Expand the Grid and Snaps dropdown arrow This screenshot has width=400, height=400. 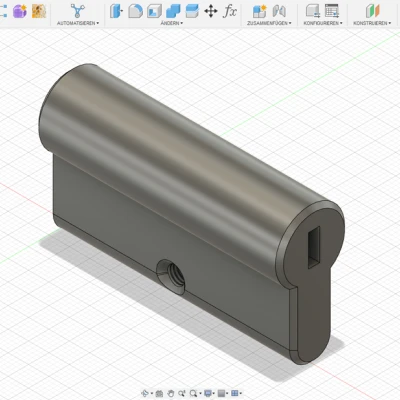[227, 393]
